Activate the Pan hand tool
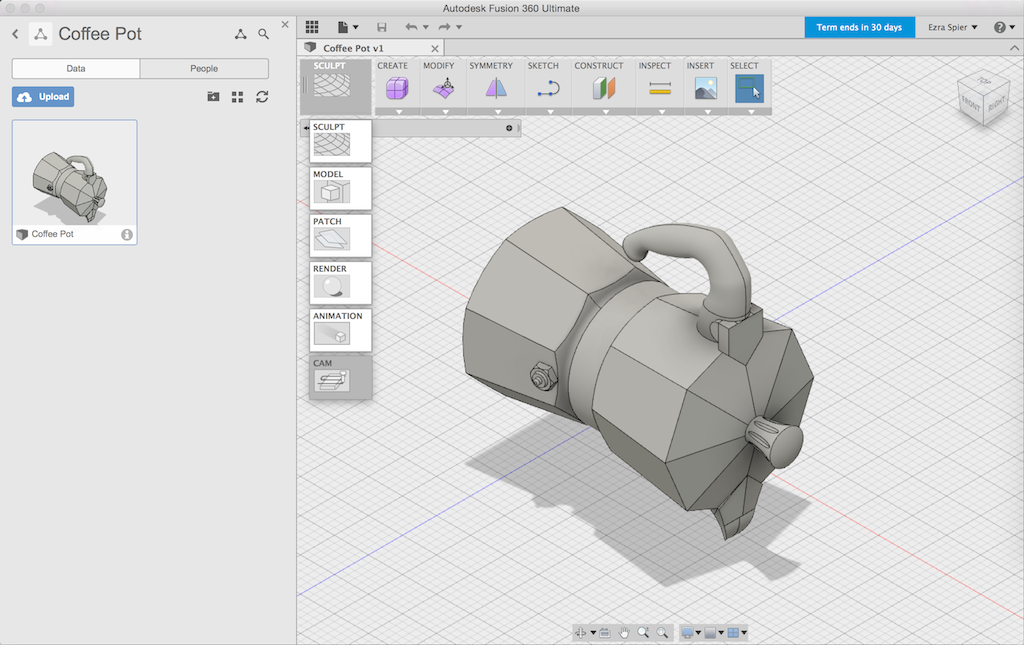The height and width of the screenshot is (645, 1024). (x=624, y=632)
